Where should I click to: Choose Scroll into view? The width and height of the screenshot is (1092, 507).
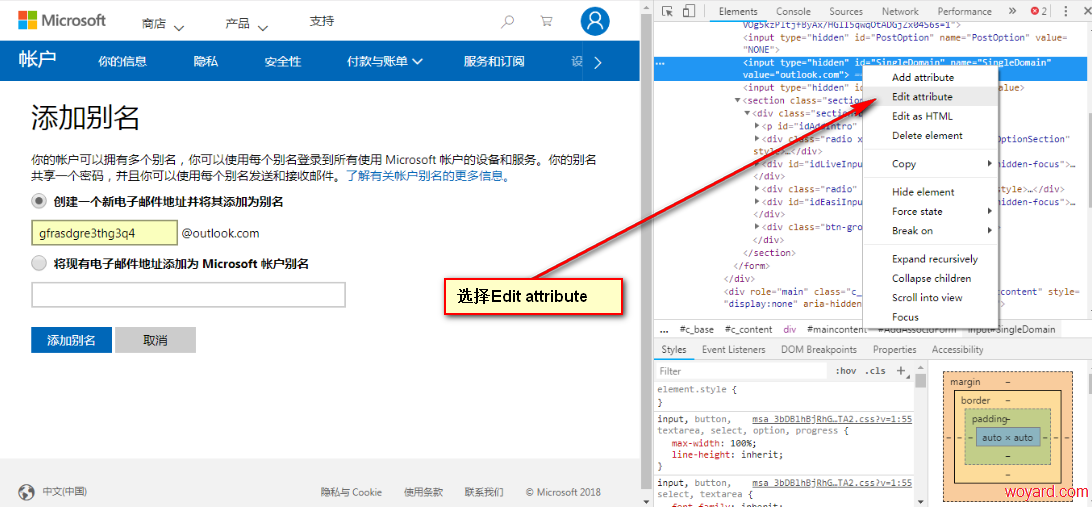coord(930,297)
